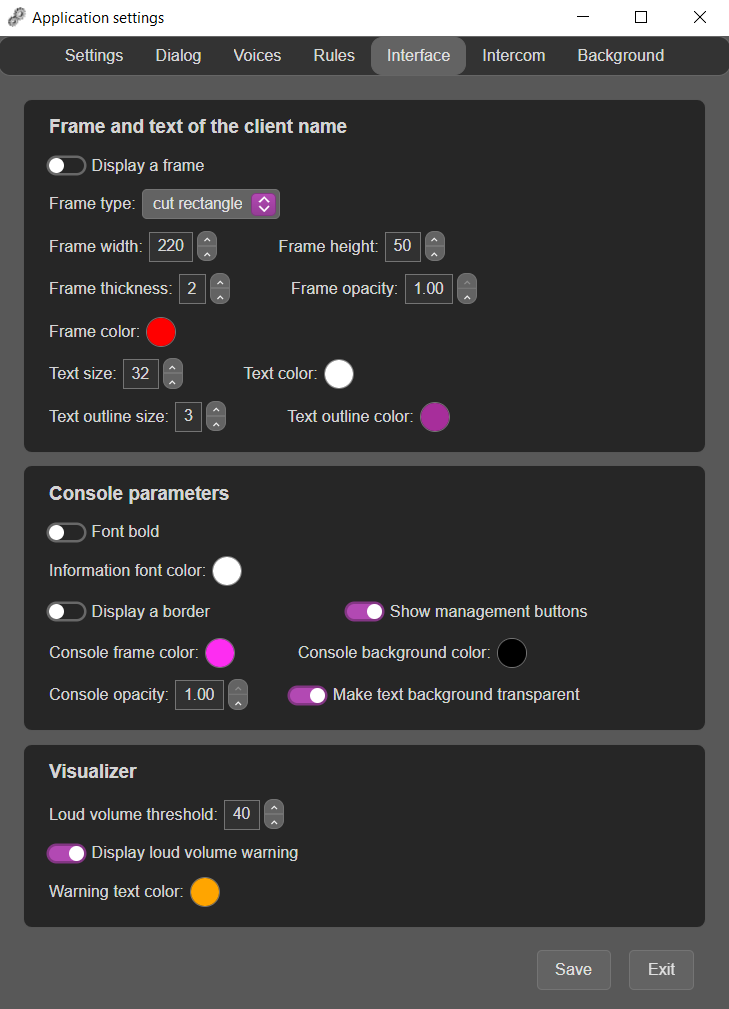Decrease Text size with the down arrow
Image resolution: width=729 pixels, height=1009 pixels.
tap(172, 382)
